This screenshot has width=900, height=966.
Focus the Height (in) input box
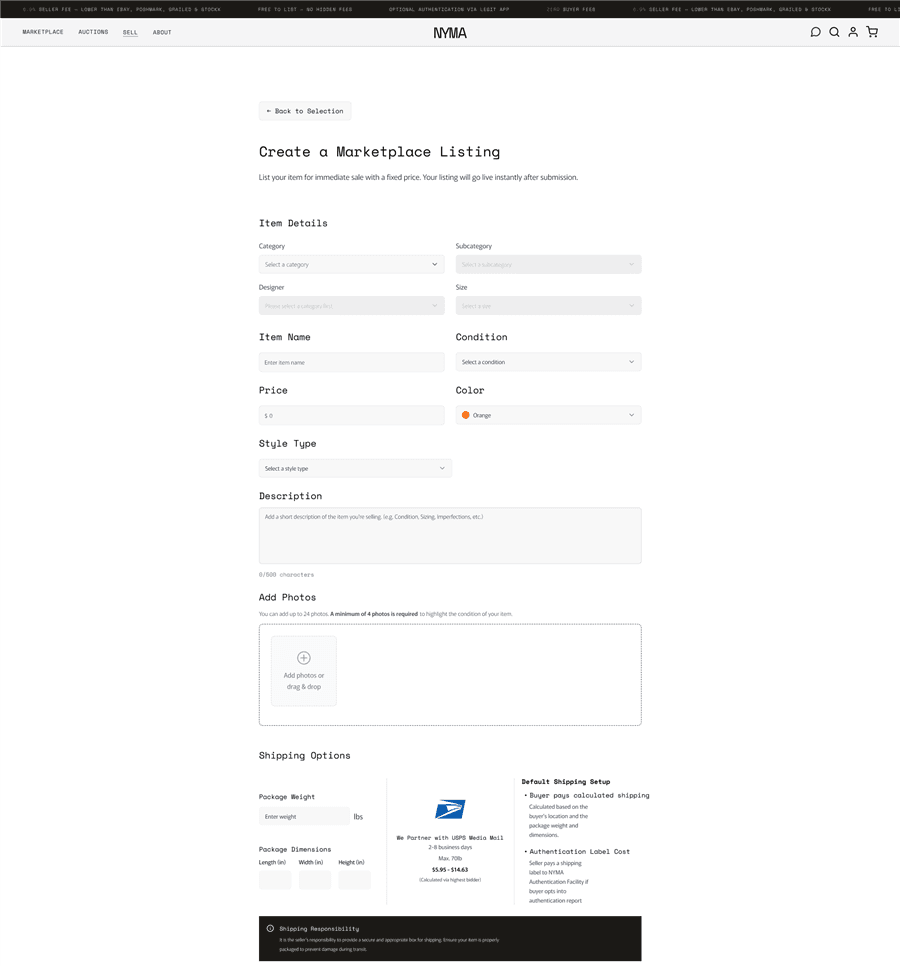[354, 880]
